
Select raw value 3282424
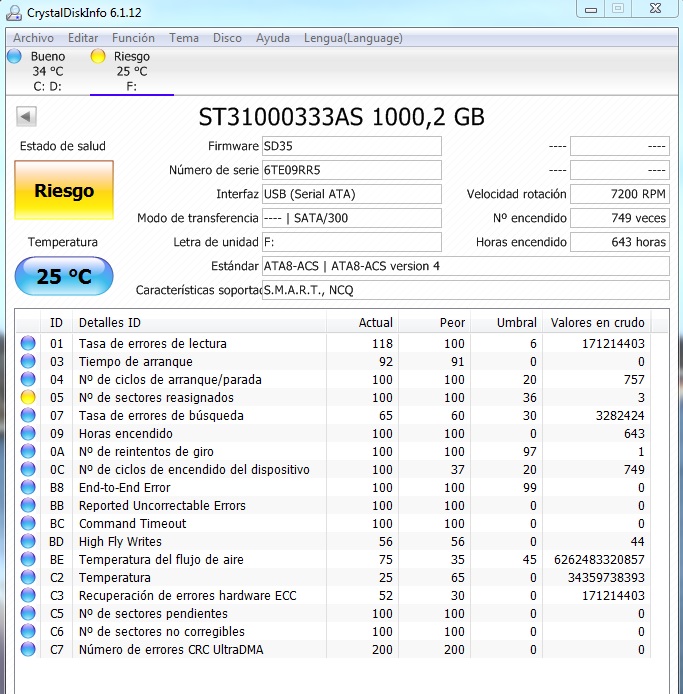click(x=620, y=416)
